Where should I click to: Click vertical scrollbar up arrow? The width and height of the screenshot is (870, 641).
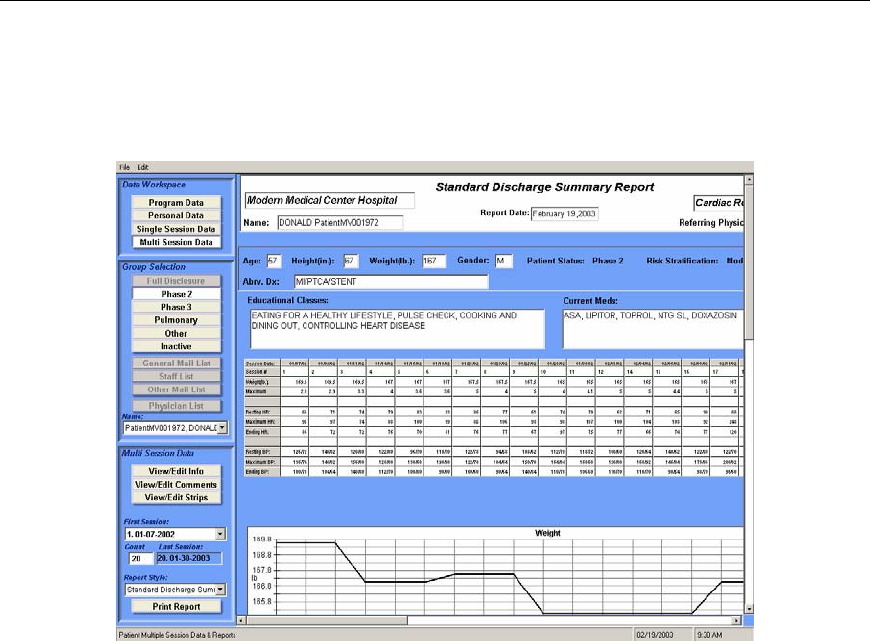[x=749, y=180]
